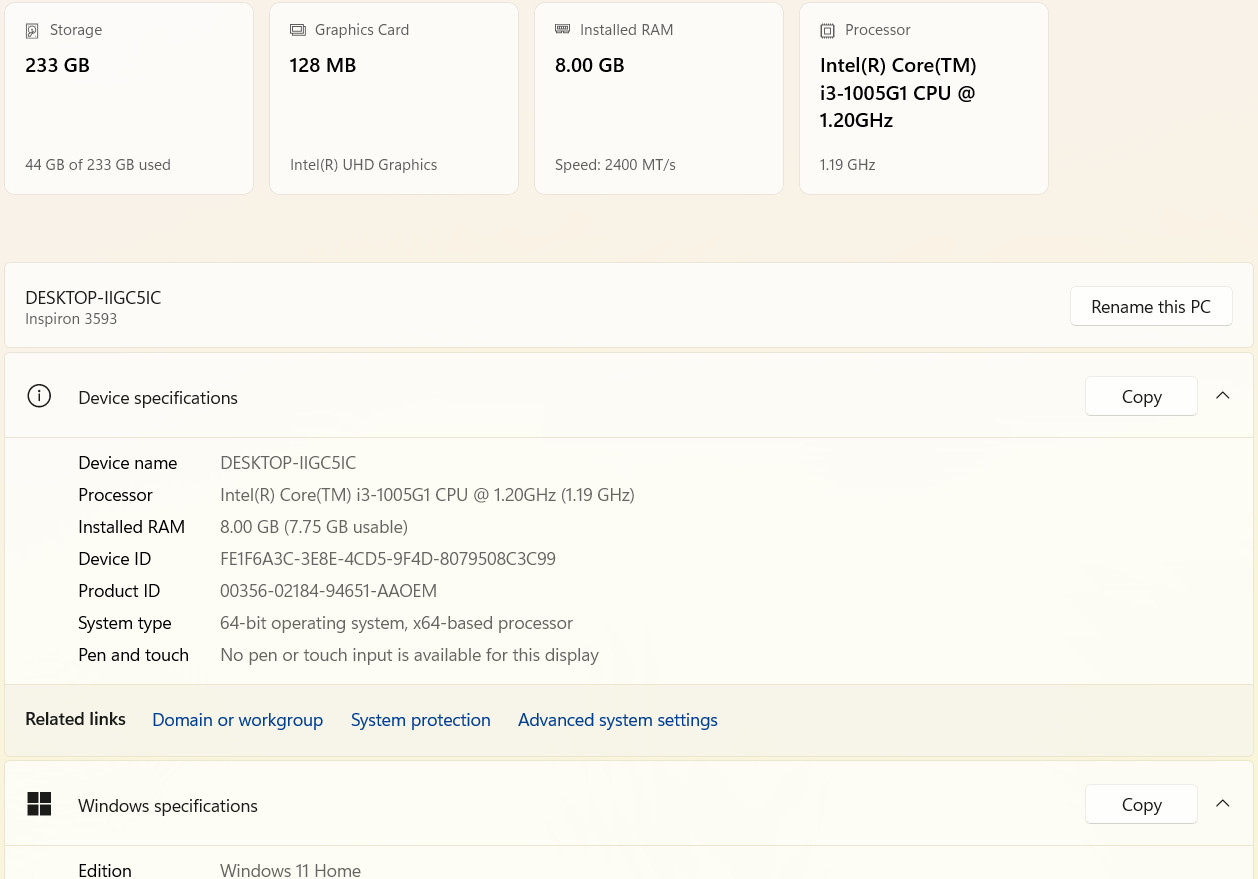The height and width of the screenshot is (879, 1258).
Task: Click the Pen and touch label
Action: (133, 655)
